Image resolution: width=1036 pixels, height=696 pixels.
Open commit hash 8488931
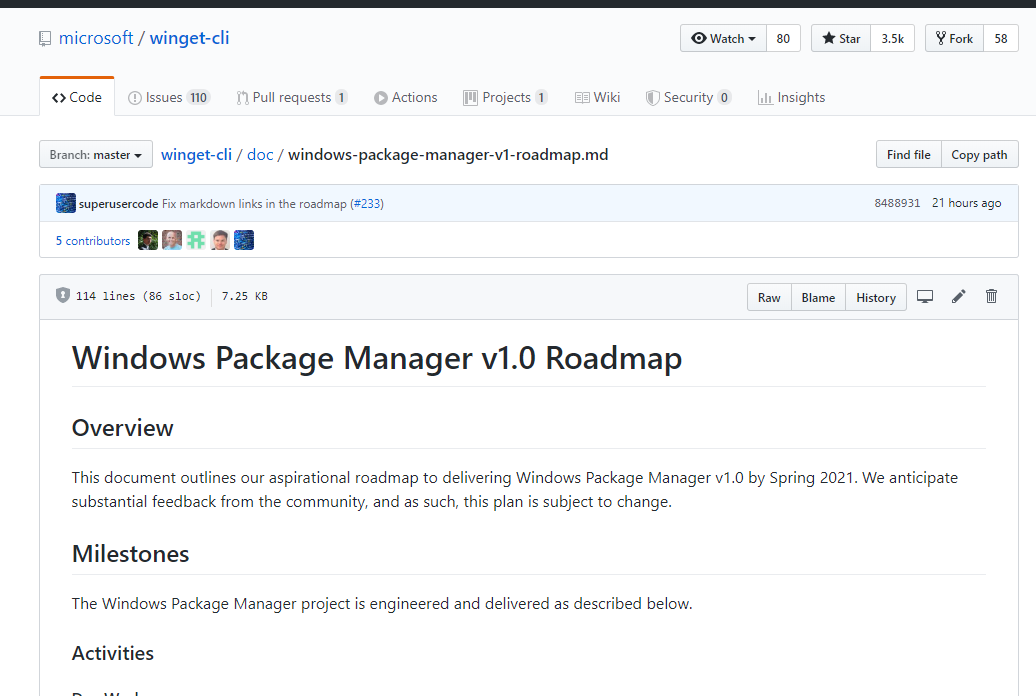pyautogui.click(x=897, y=203)
